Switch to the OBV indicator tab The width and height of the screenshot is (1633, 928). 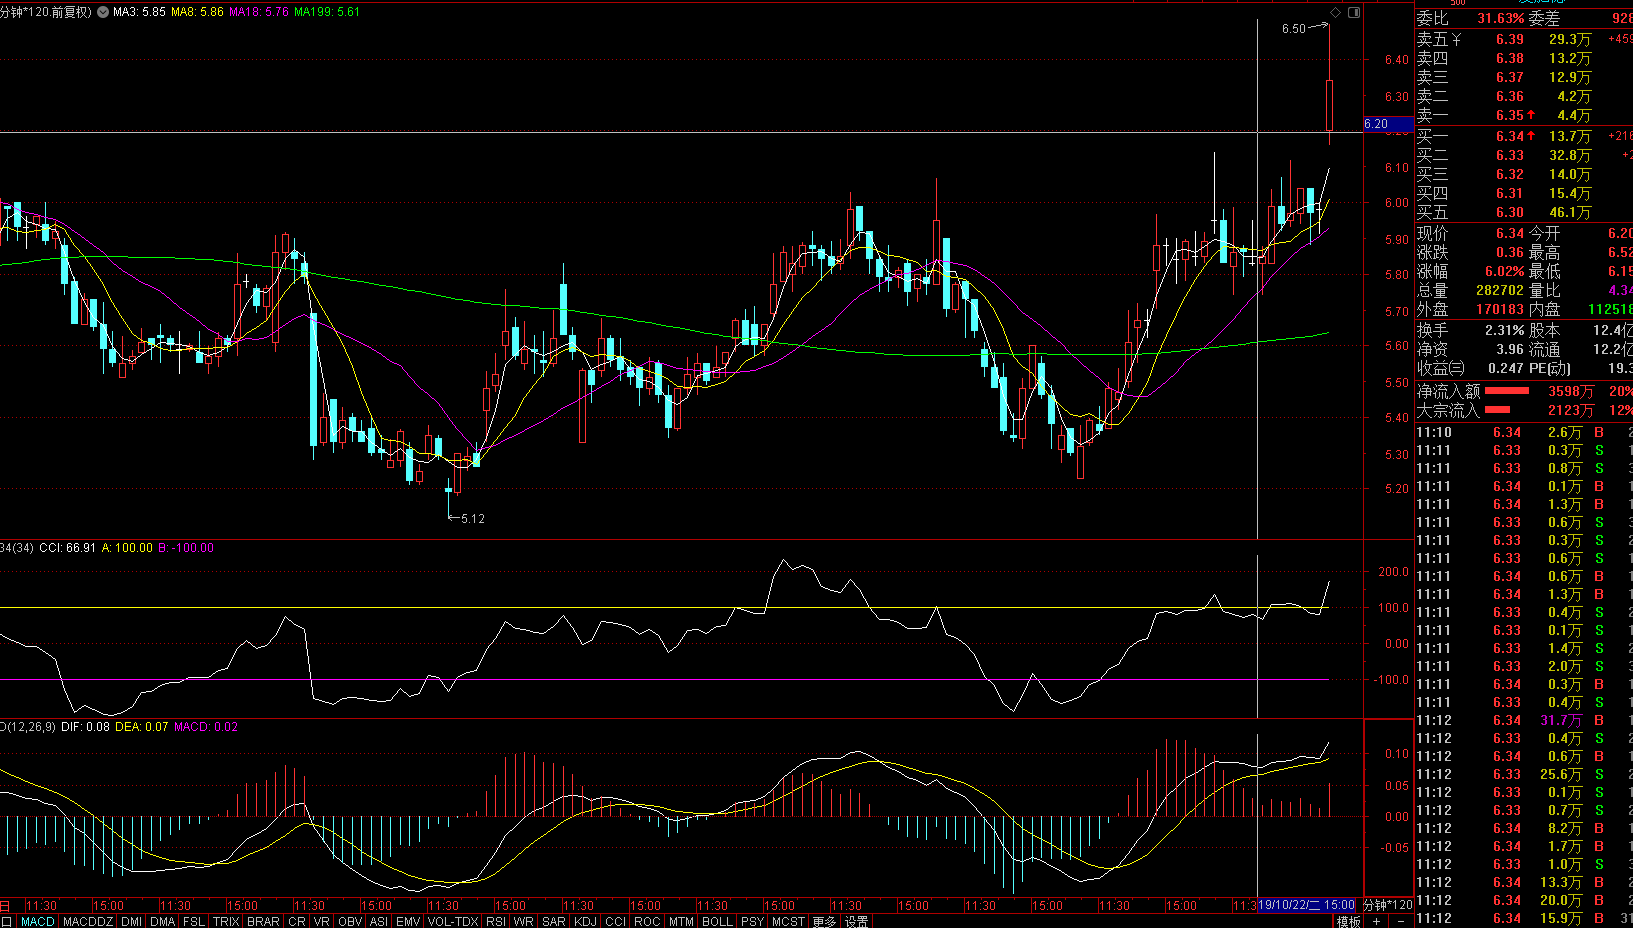click(350, 921)
